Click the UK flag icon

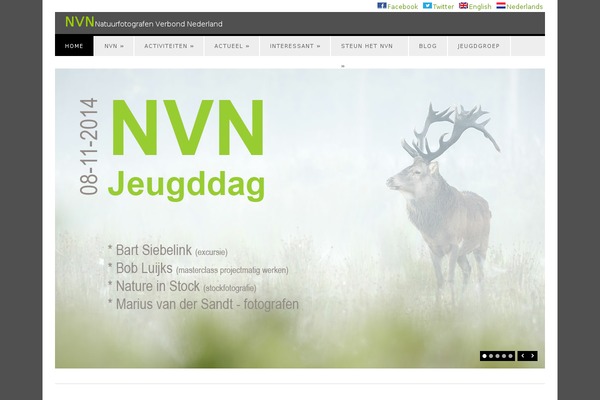pos(463,5)
